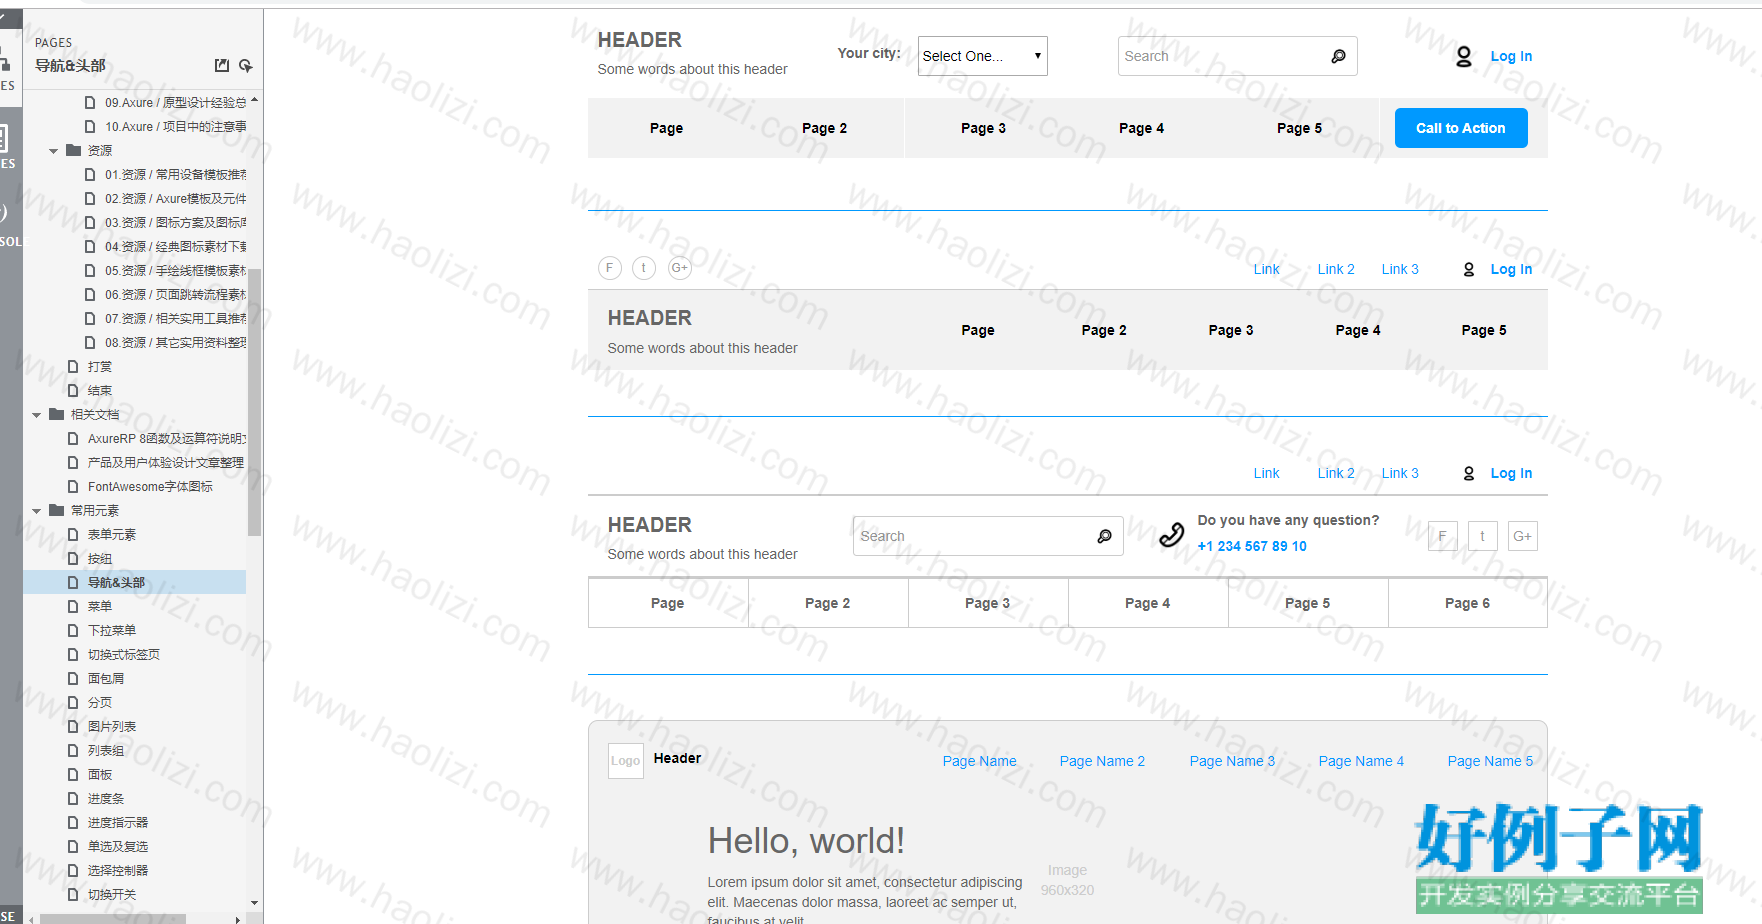Collapse the 相关文档 folder arrow

tap(37, 415)
